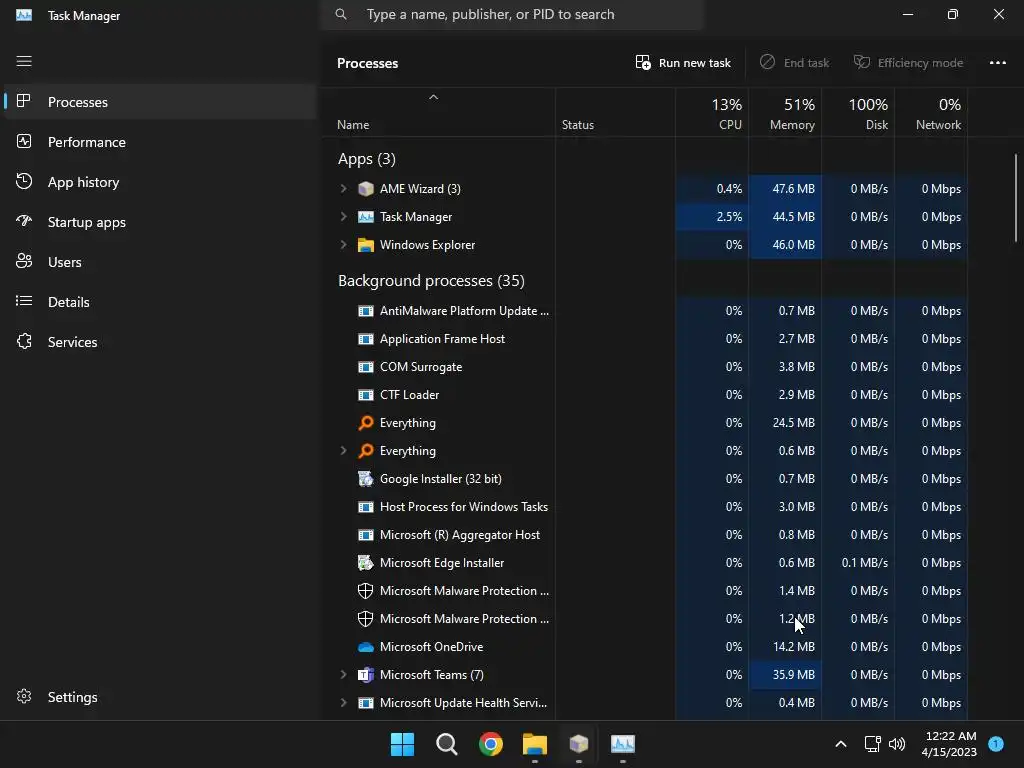Click the Processes sidebar icon
The image size is (1024, 768).
tap(24, 101)
